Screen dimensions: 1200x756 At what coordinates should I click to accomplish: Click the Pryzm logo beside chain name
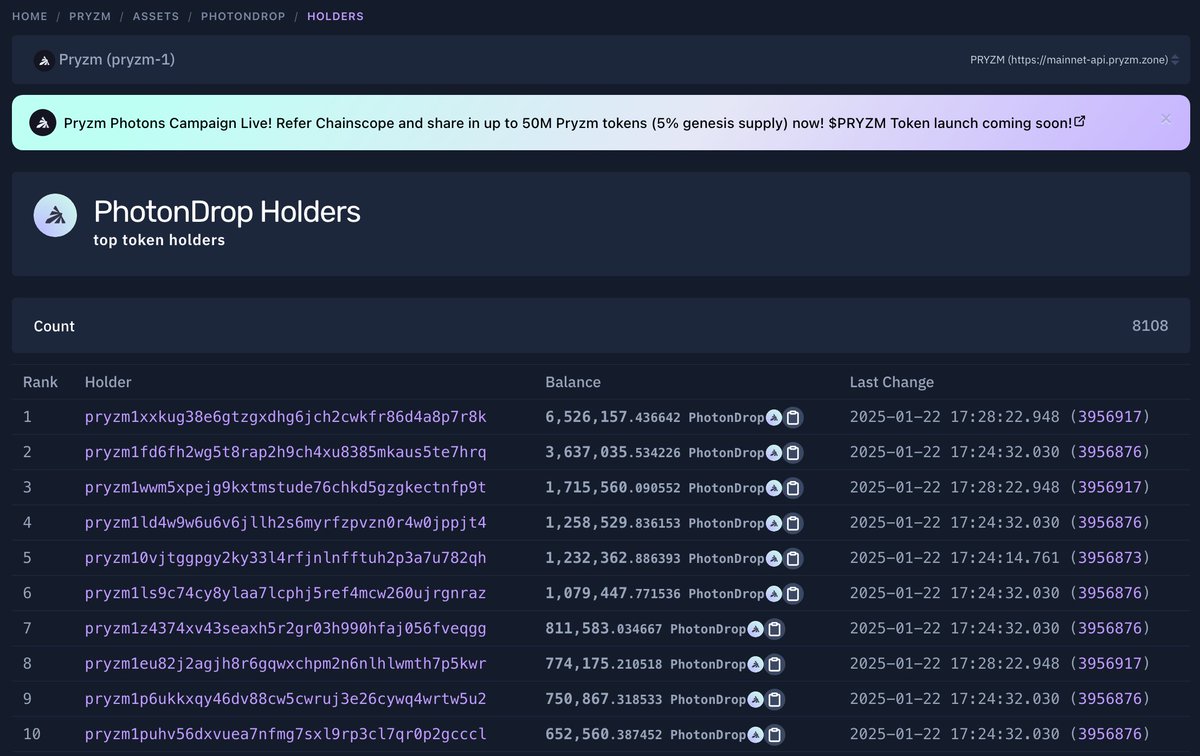click(44, 60)
